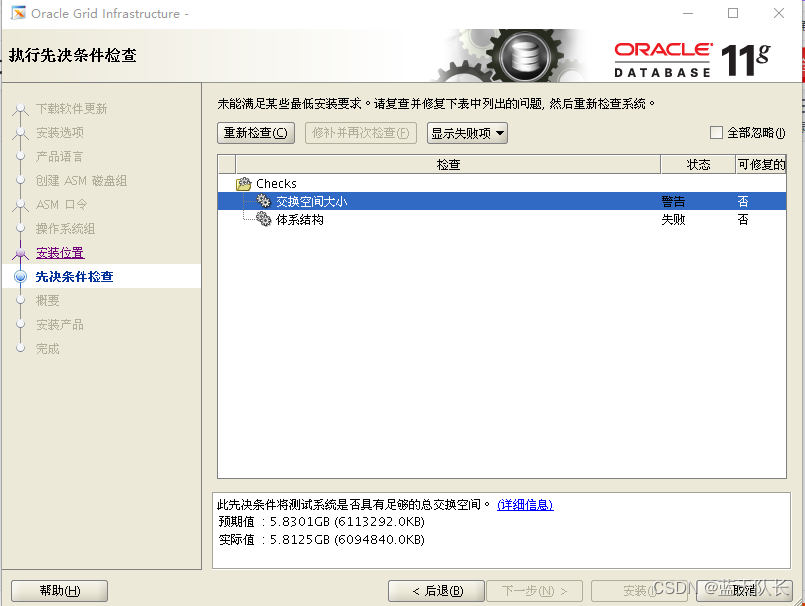Click the 帮助(H) button
Screen dimensions: 805x606
[x=60, y=591]
